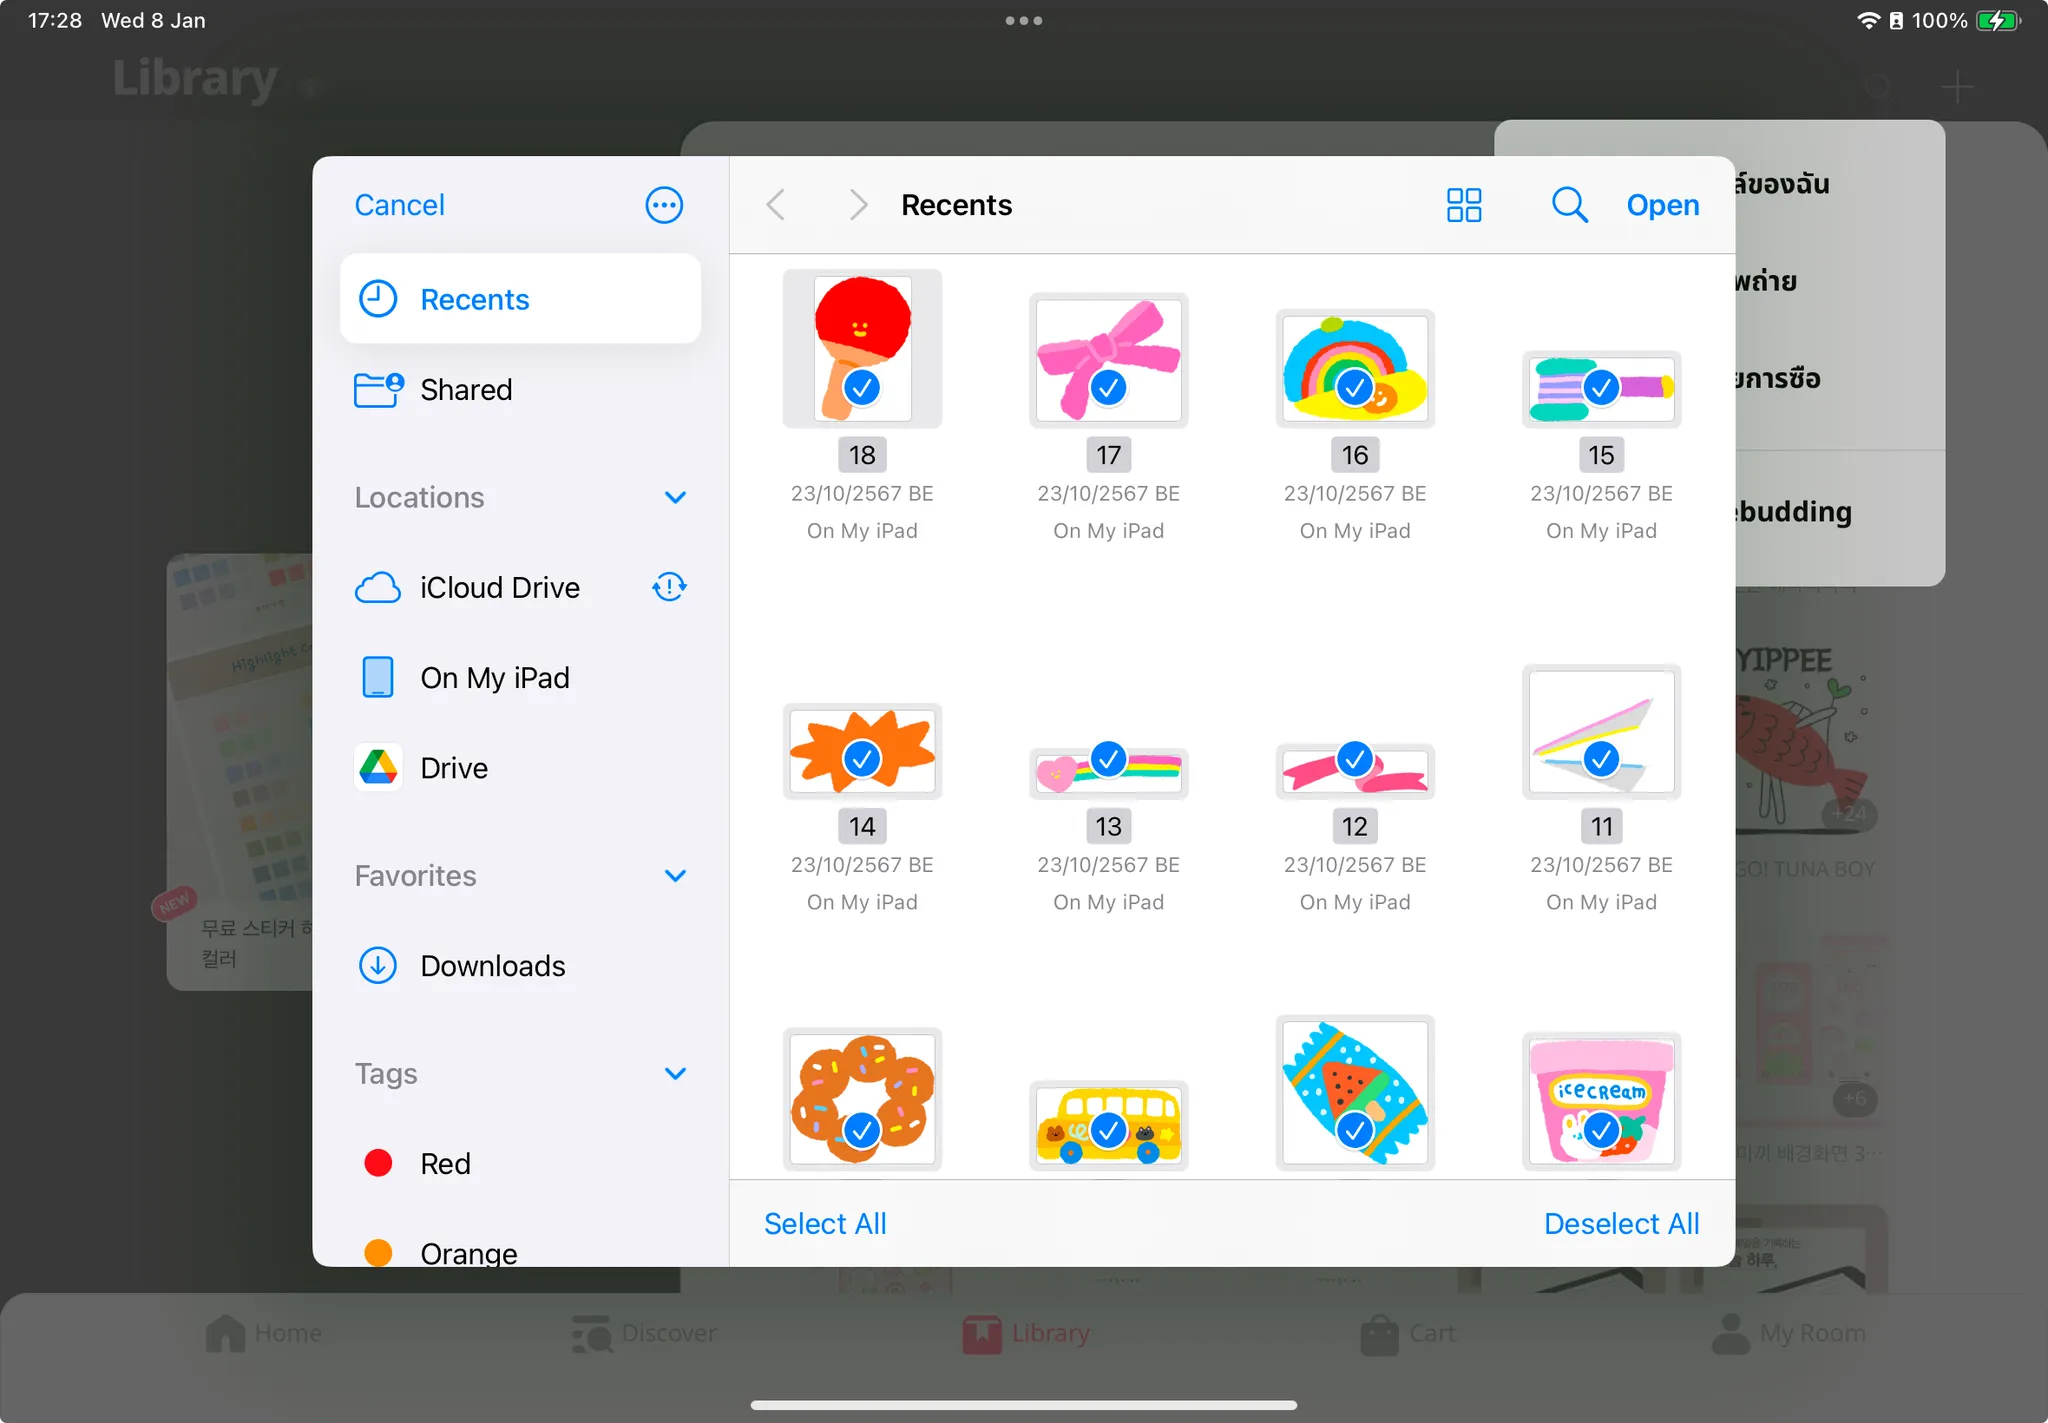2048x1423 pixels.
Task: Deselect checkmark on file 18
Action: point(862,386)
